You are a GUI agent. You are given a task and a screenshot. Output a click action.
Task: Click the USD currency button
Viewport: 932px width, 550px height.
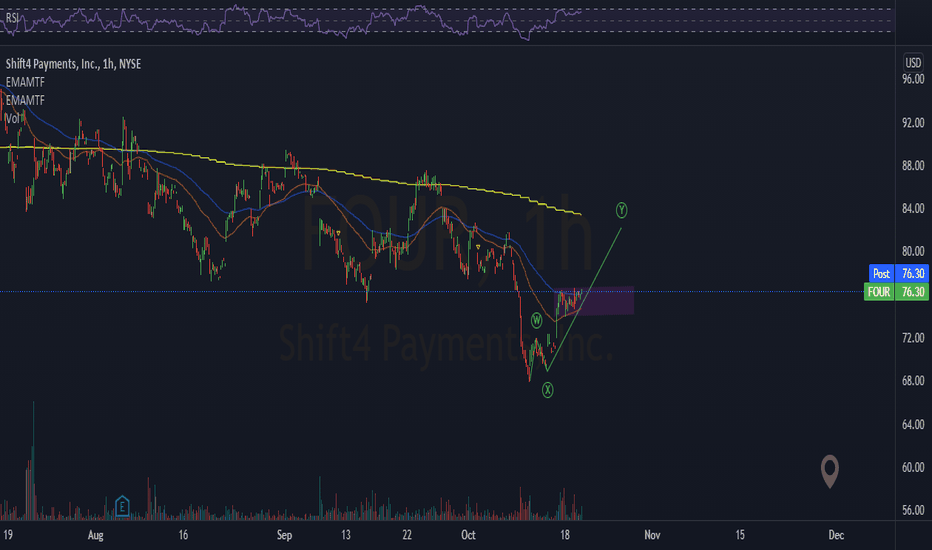point(913,62)
